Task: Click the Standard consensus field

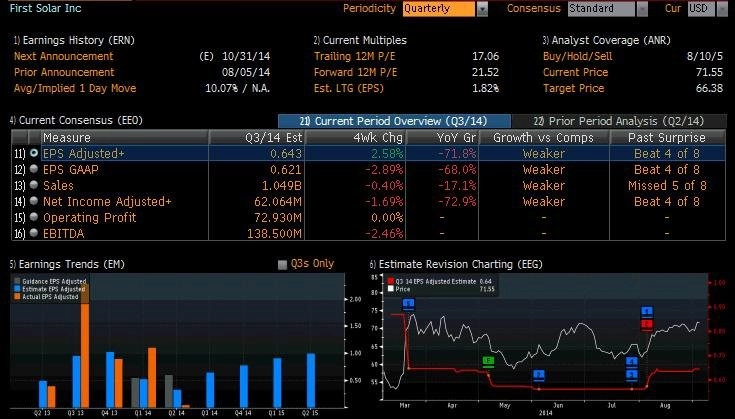Action: tap(601, 9)
